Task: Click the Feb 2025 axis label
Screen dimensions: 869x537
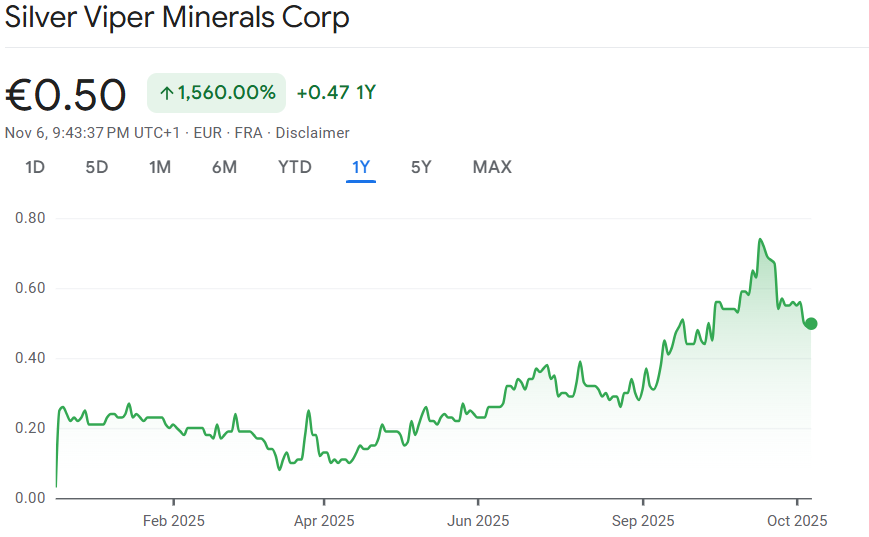Action: click(173, 521)
